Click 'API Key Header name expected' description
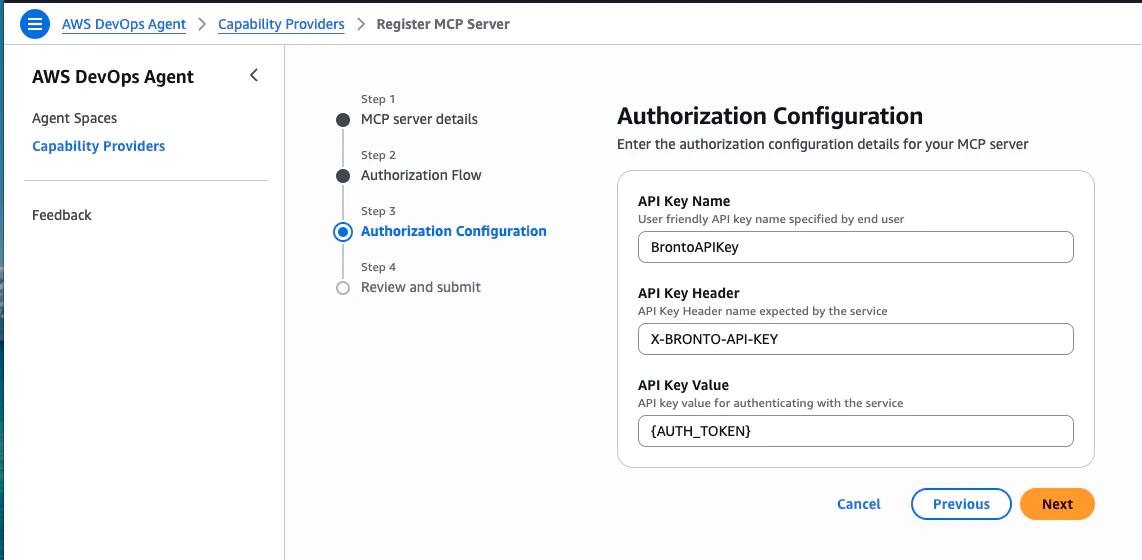 click(763, 311)
